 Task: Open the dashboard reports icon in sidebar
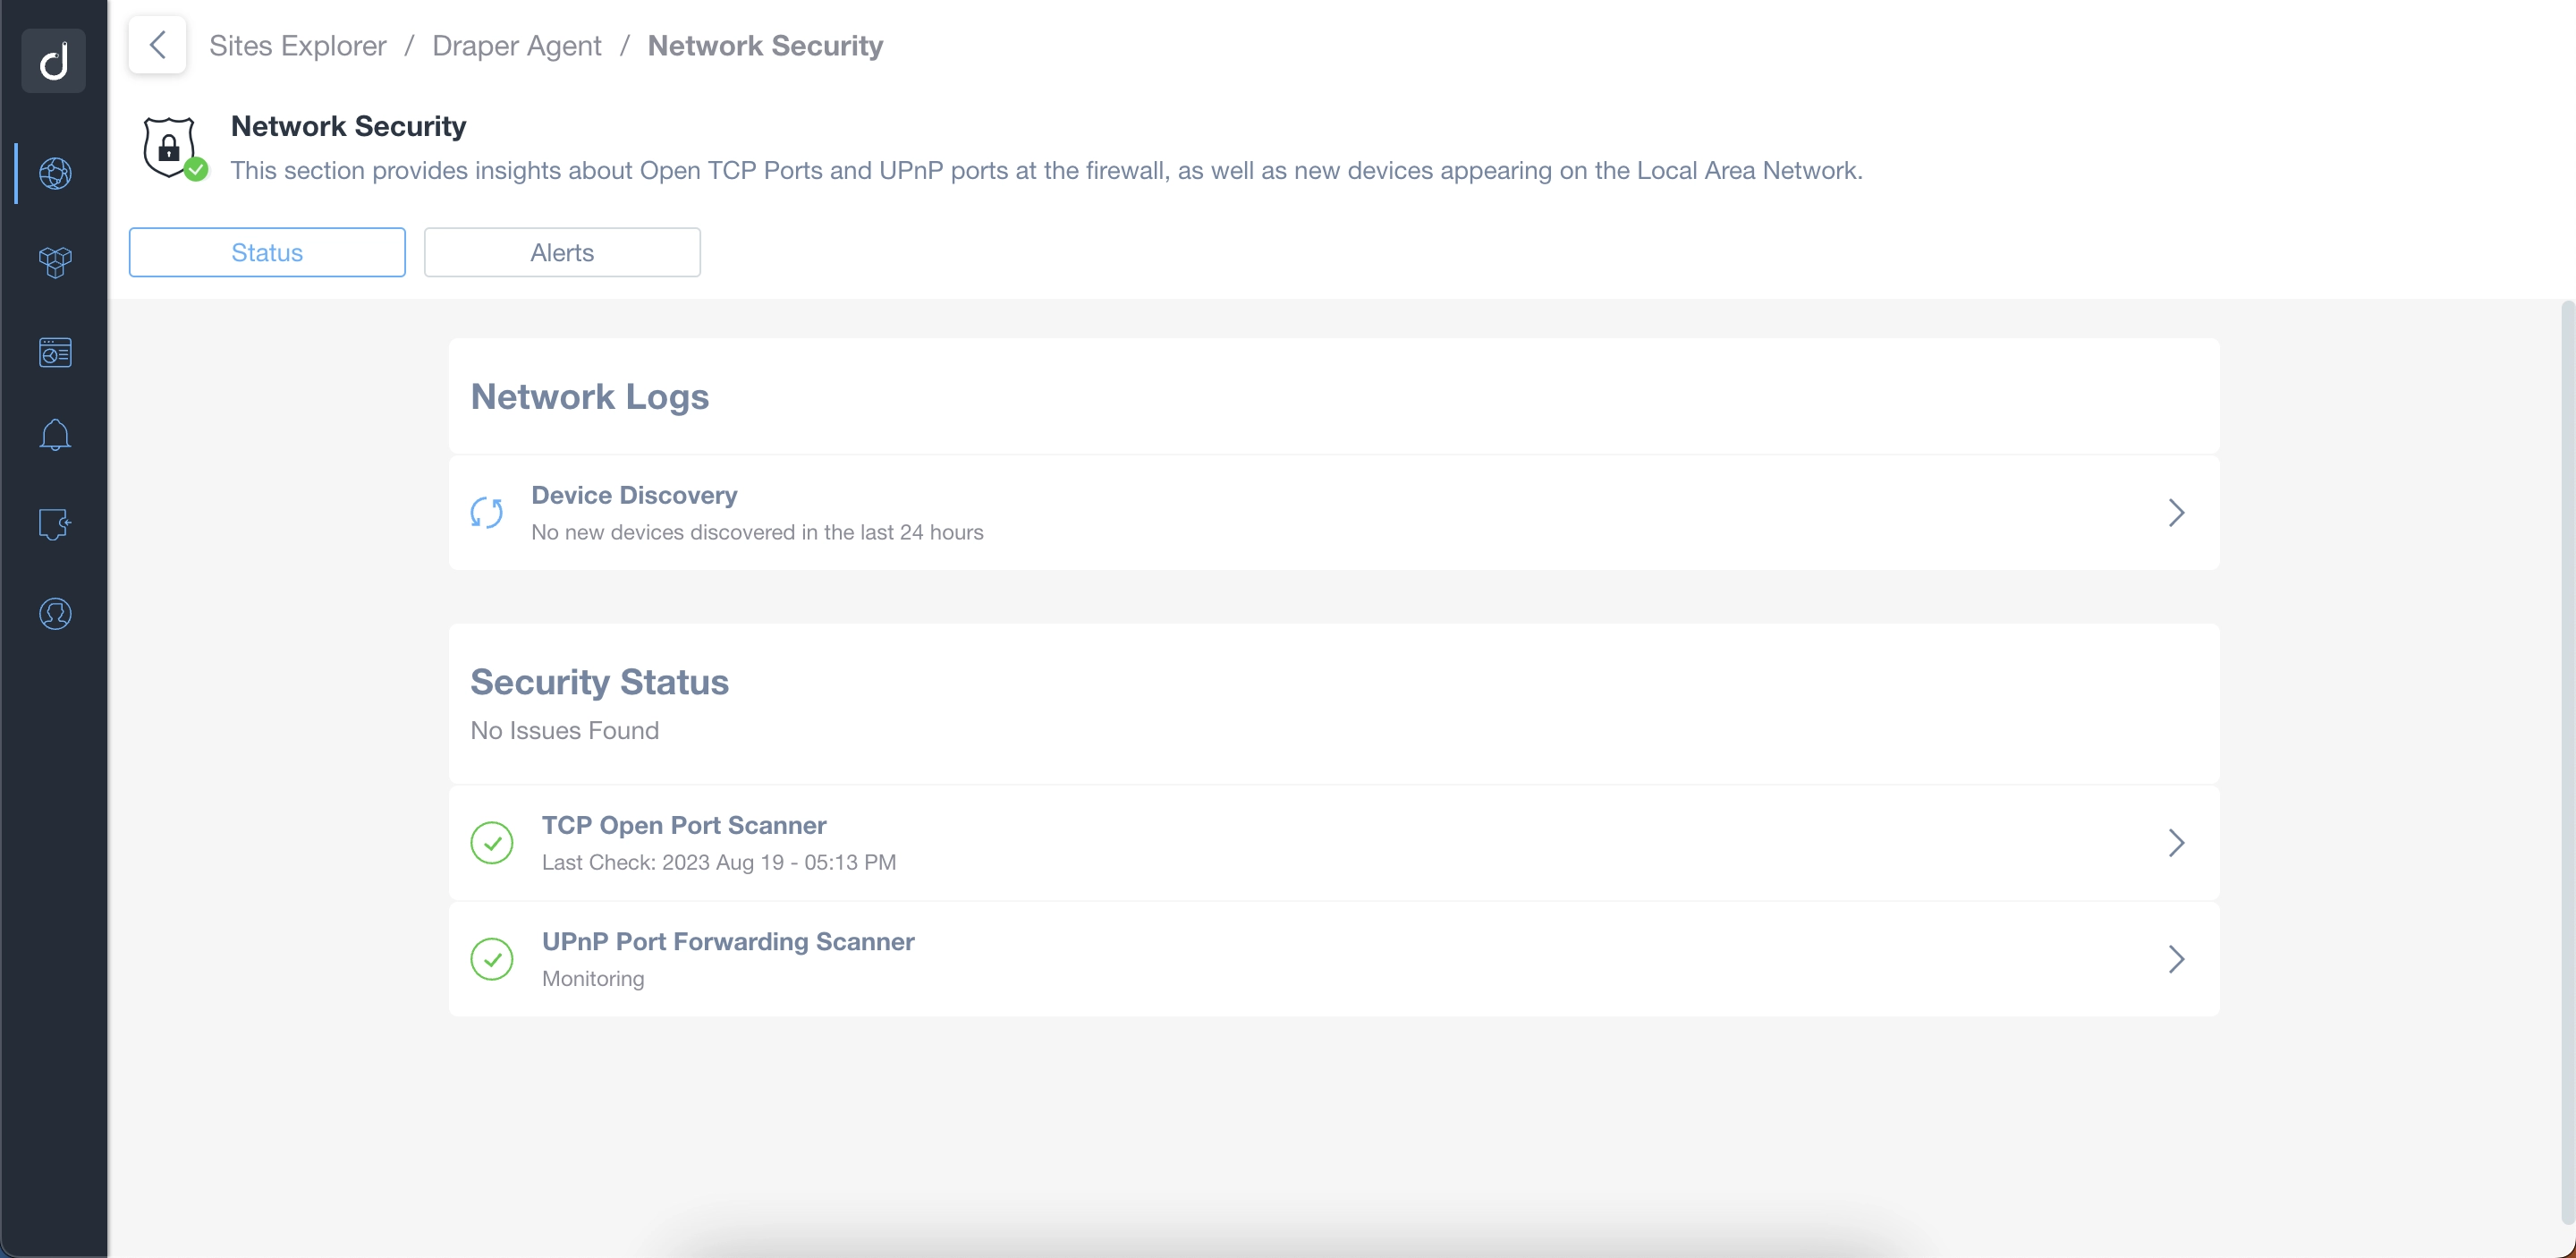point(55,352)
